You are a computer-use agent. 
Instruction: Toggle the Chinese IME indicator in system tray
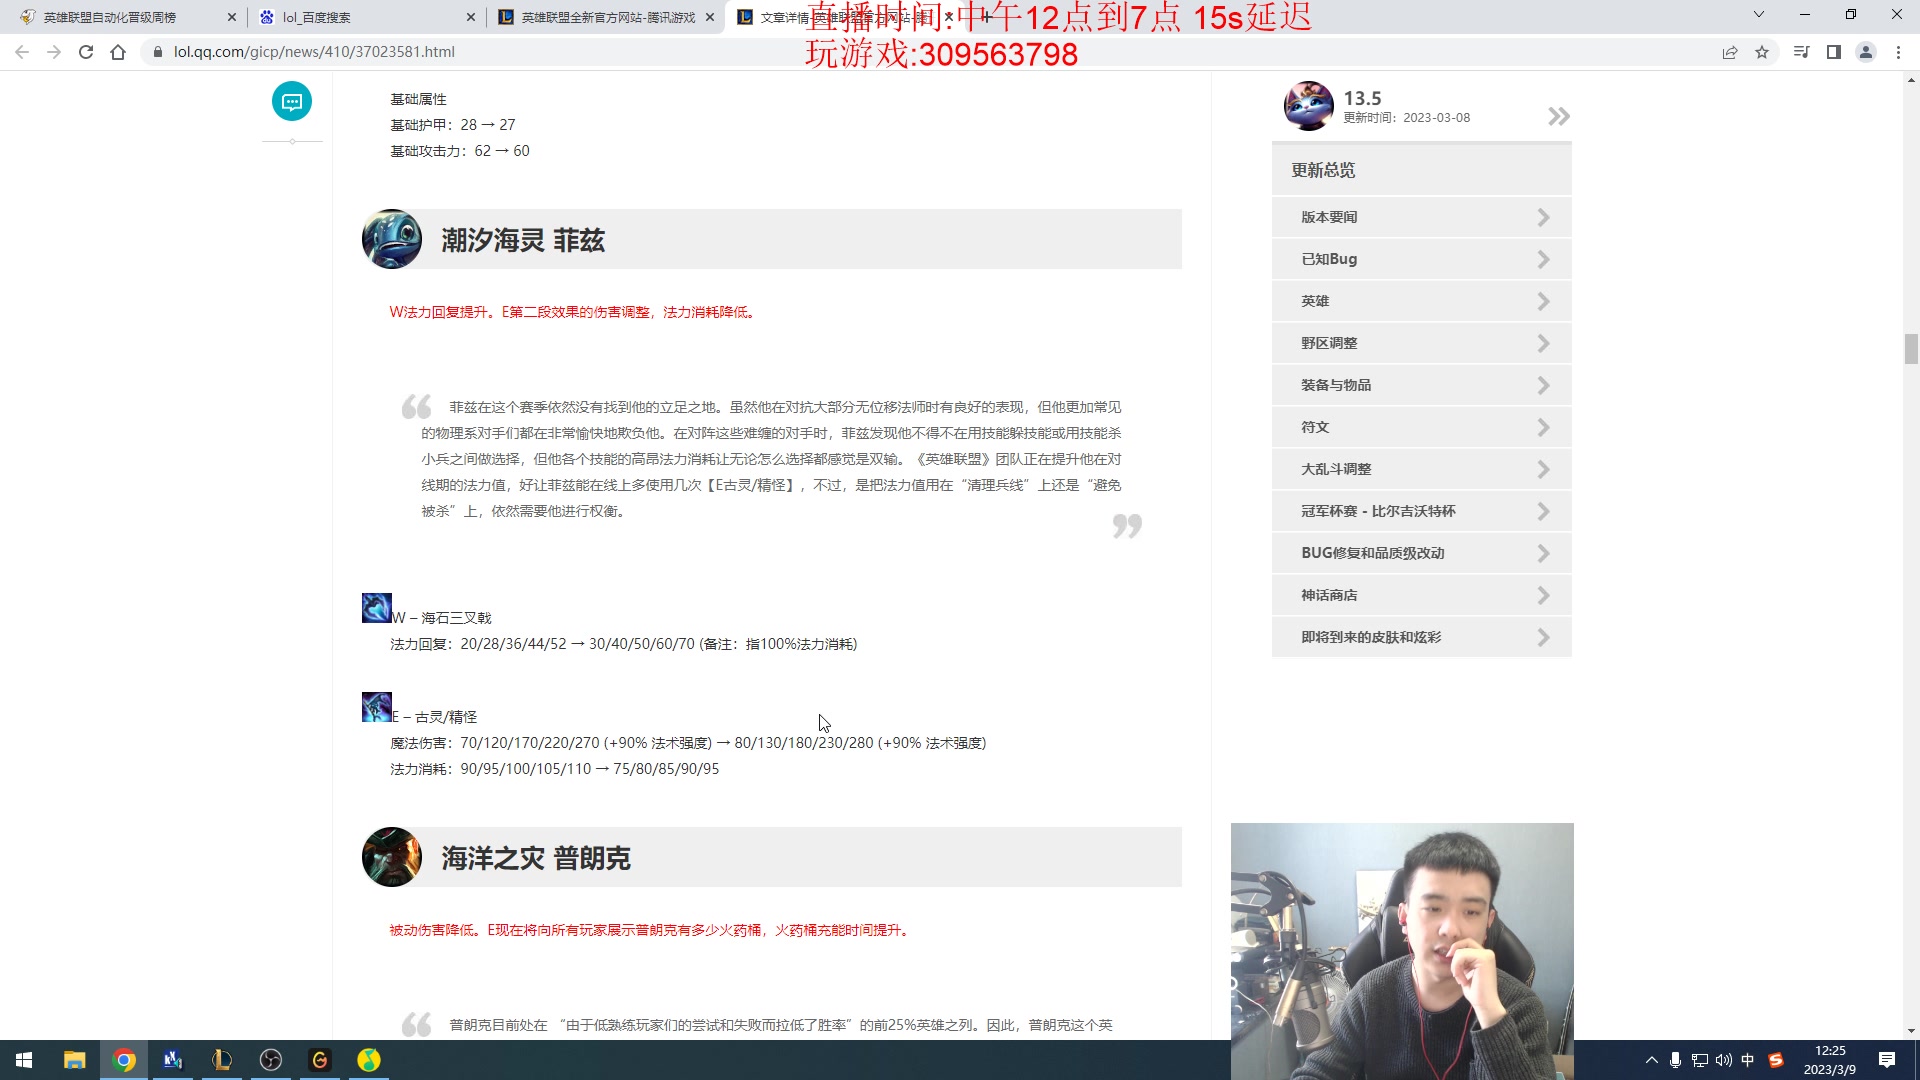[x=1747, y=1059]
